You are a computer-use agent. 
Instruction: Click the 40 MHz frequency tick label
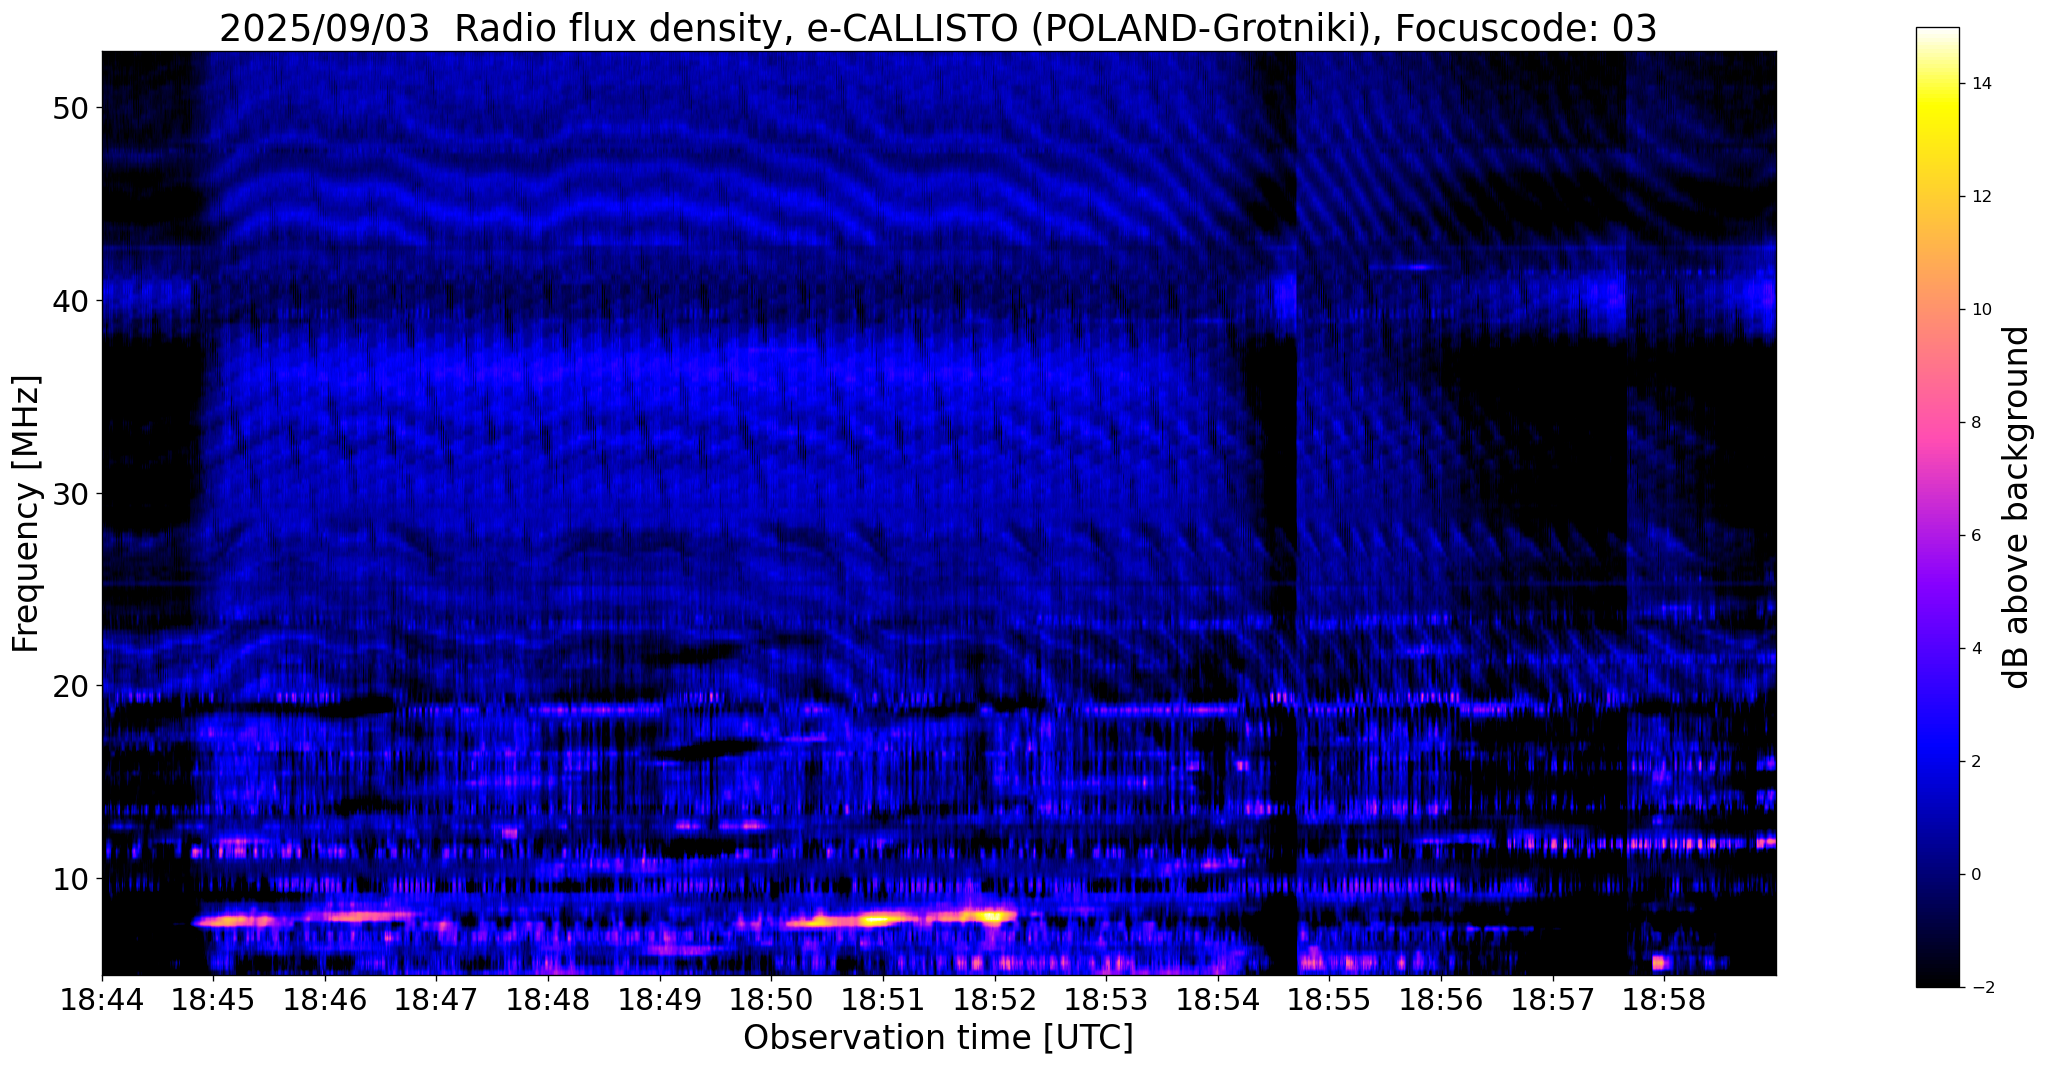click(70, 301)
